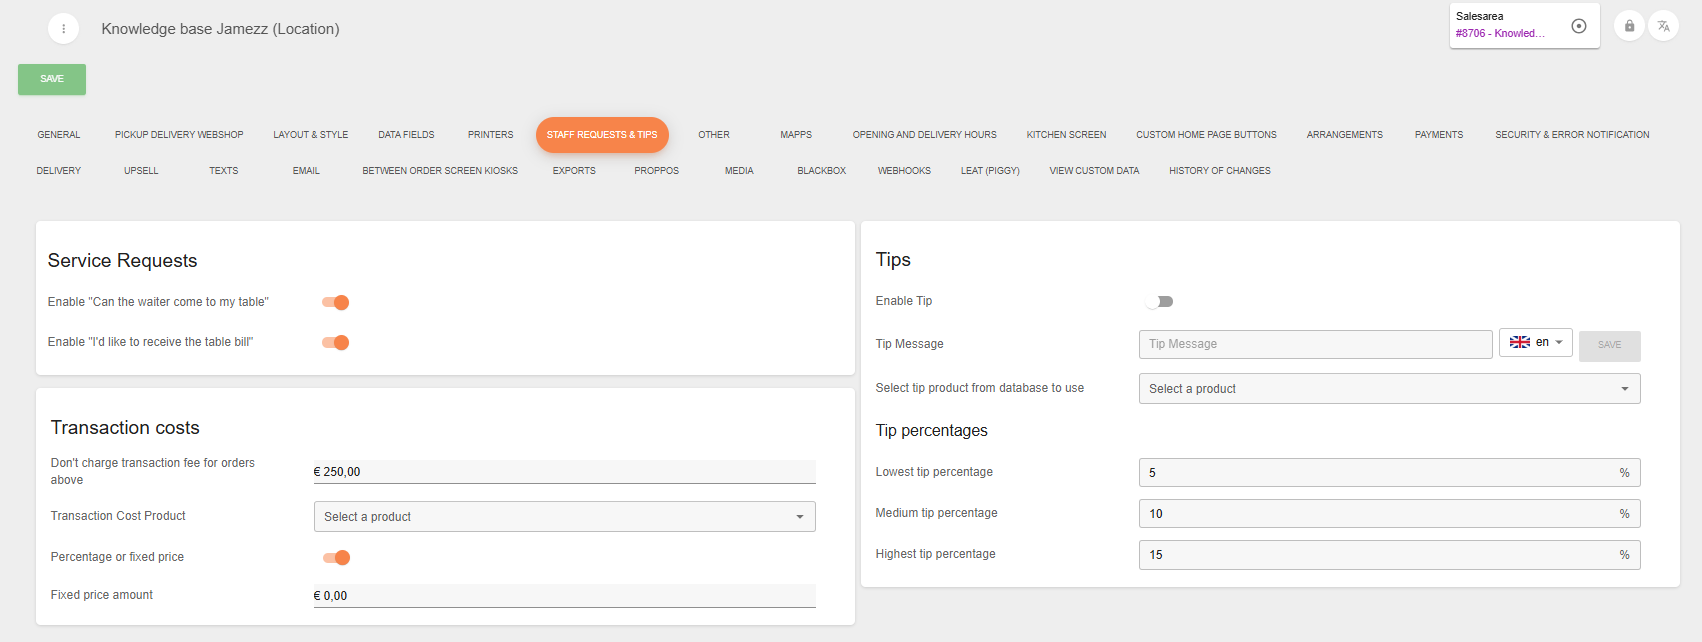This screenshot has width=1702, height=642.
Task: Click the Salesarea target icon
Action: (x=1579, y=26)
